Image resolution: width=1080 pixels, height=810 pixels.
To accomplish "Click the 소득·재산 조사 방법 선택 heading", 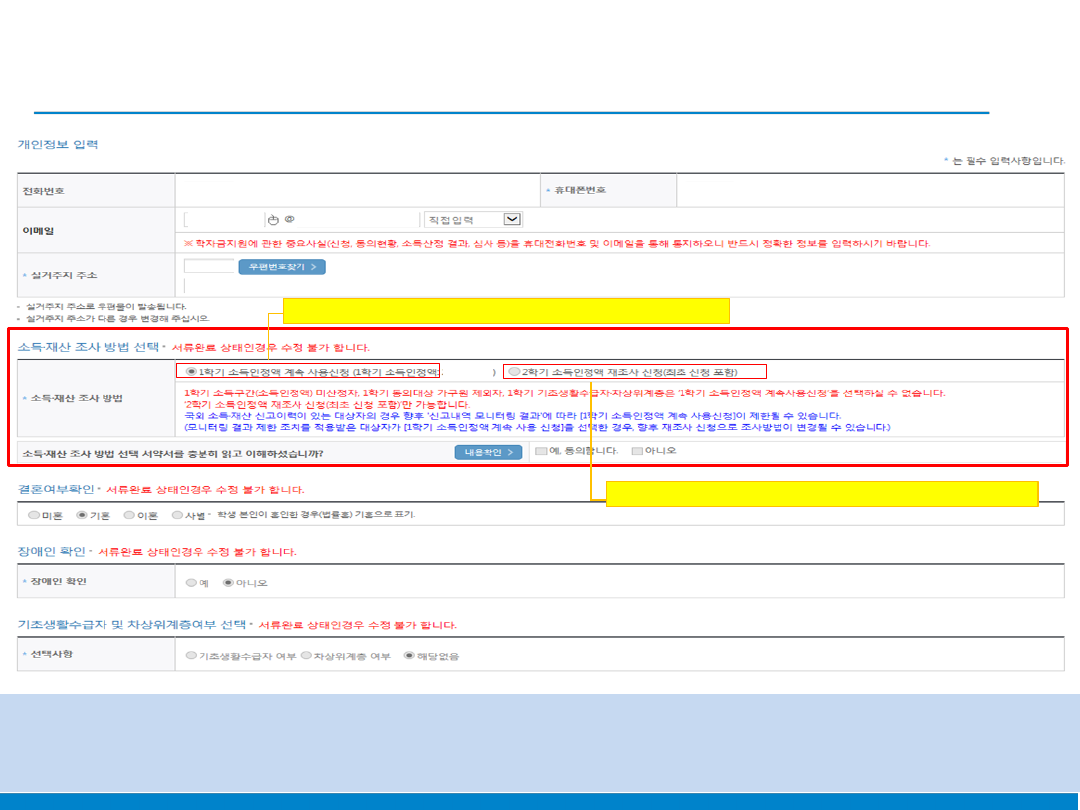I will tap(88, 347).
